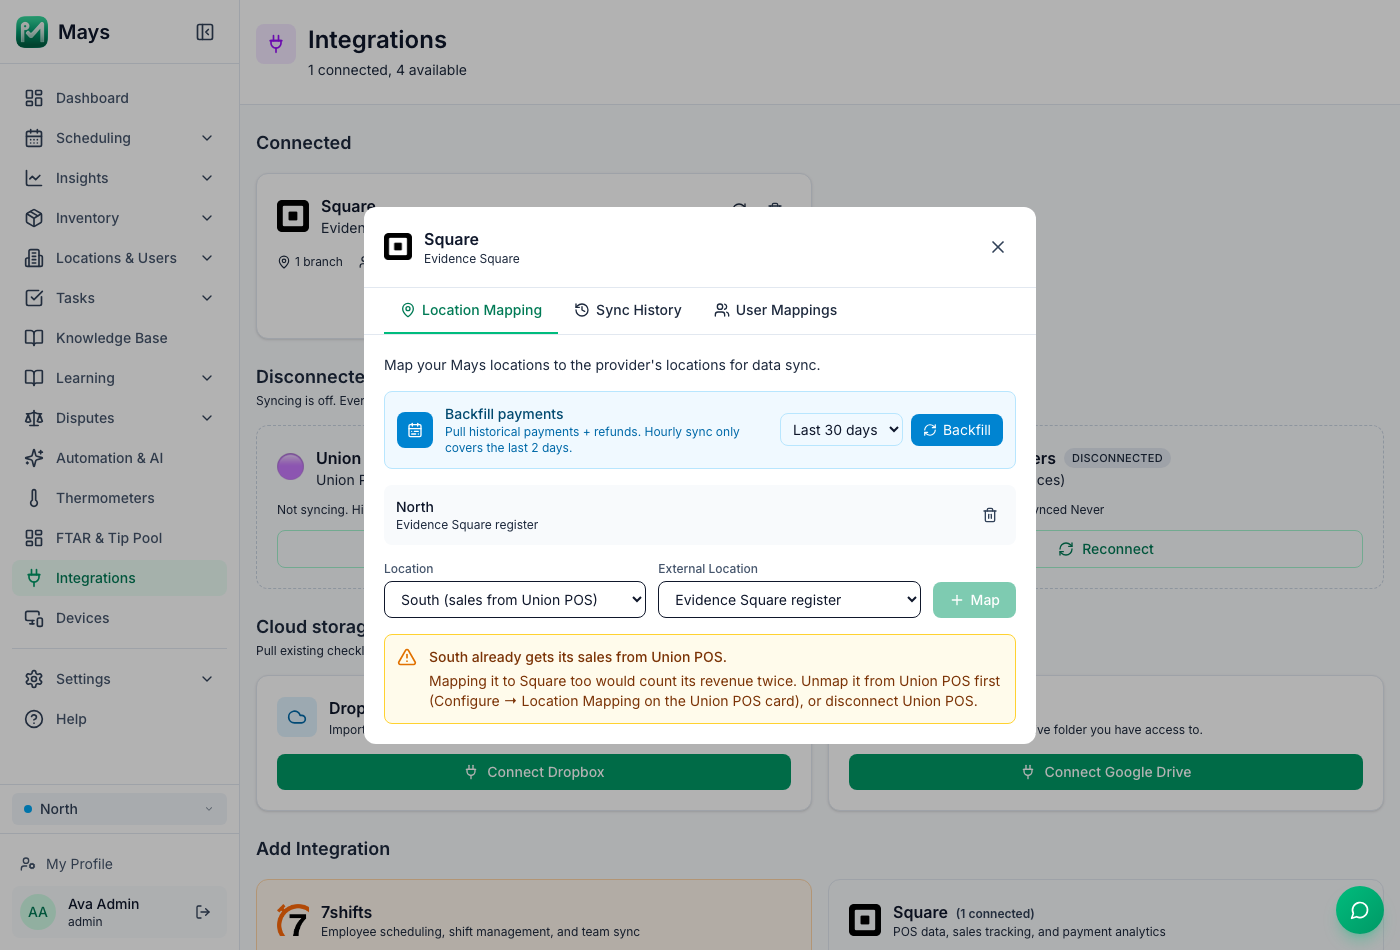
Task: Open FTAR & Tip Pool
Action: point(120,538)
